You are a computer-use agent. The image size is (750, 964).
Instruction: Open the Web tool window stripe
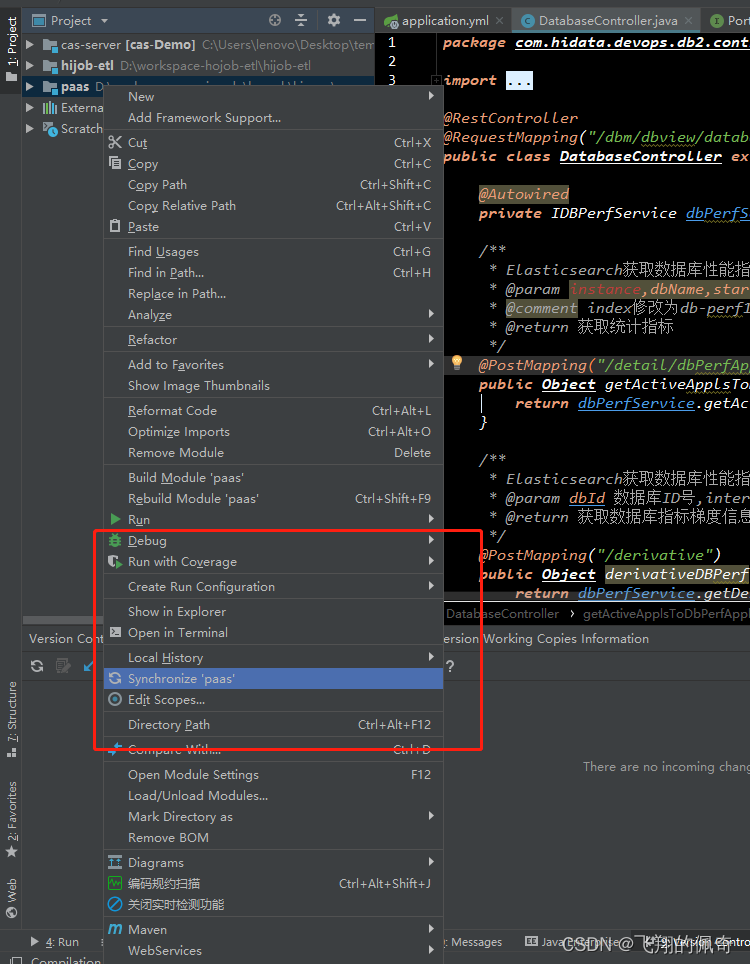click(11, 898)
